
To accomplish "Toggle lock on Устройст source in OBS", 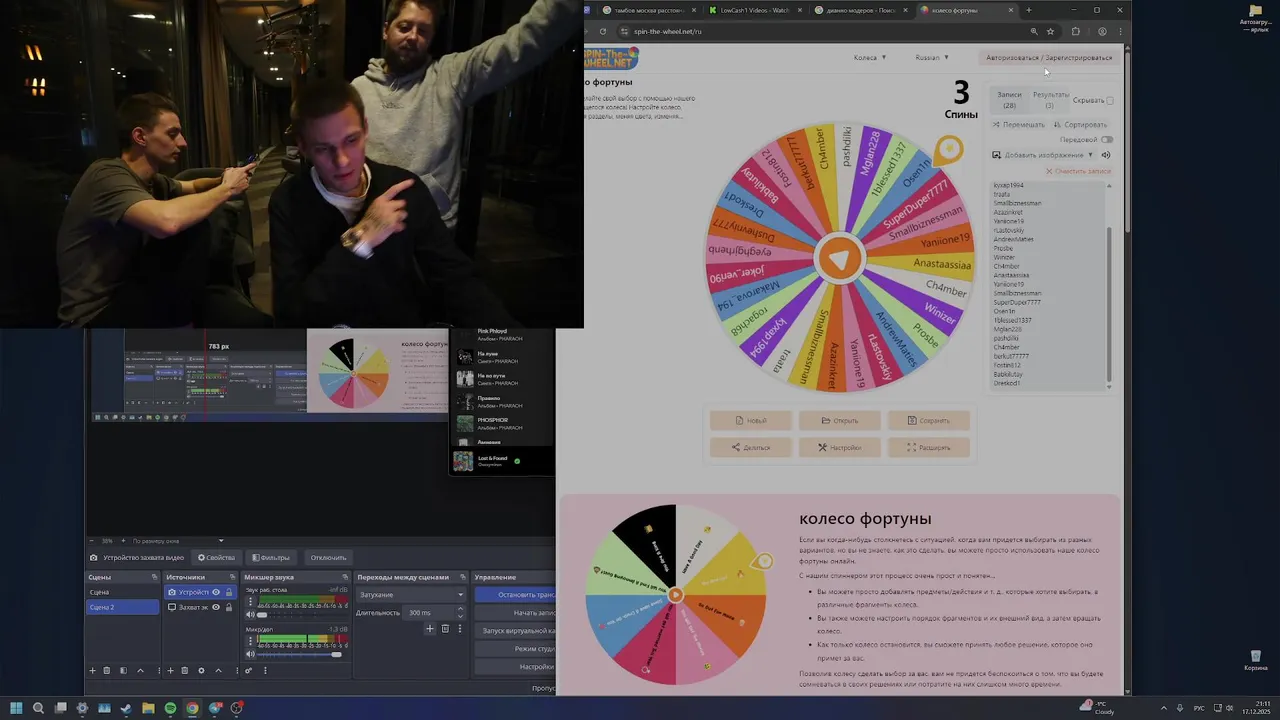I will (229, 592).
